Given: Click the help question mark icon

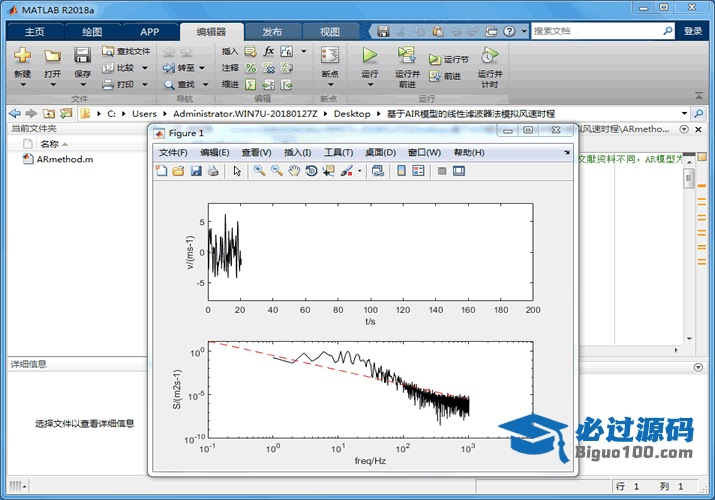Looking at the screenshot, I should [x=509, y=31].
